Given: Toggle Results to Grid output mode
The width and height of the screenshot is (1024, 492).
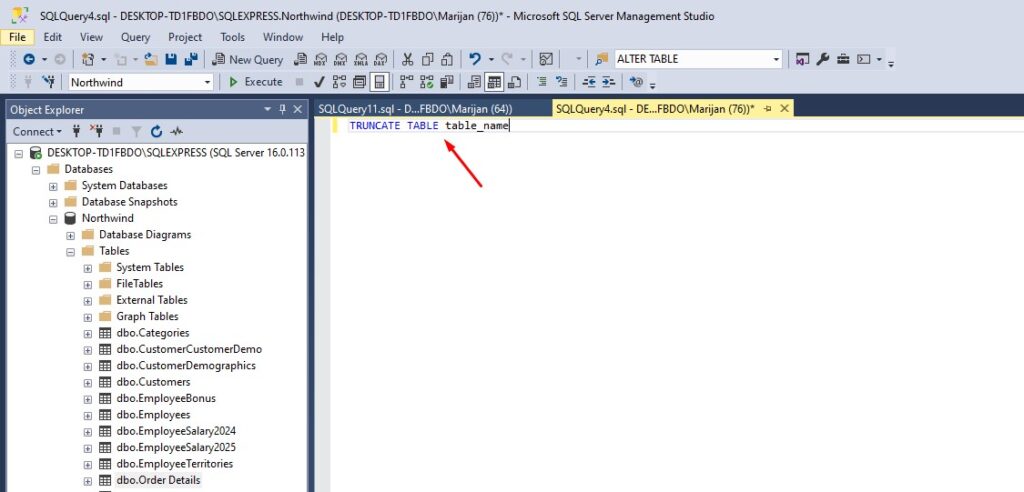Looking at the screenshot, I should (x=493, y=82).
